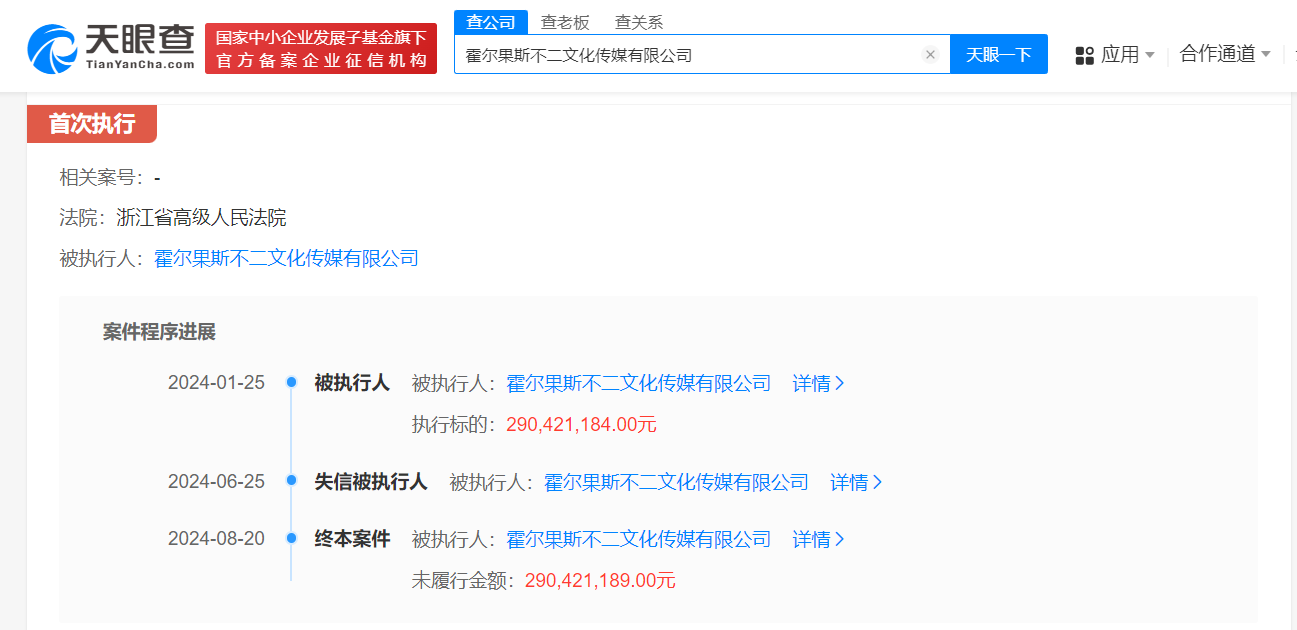Click the blue timeline dot beside 2024-01-25
1297x630 pixels.
[291, 382]
